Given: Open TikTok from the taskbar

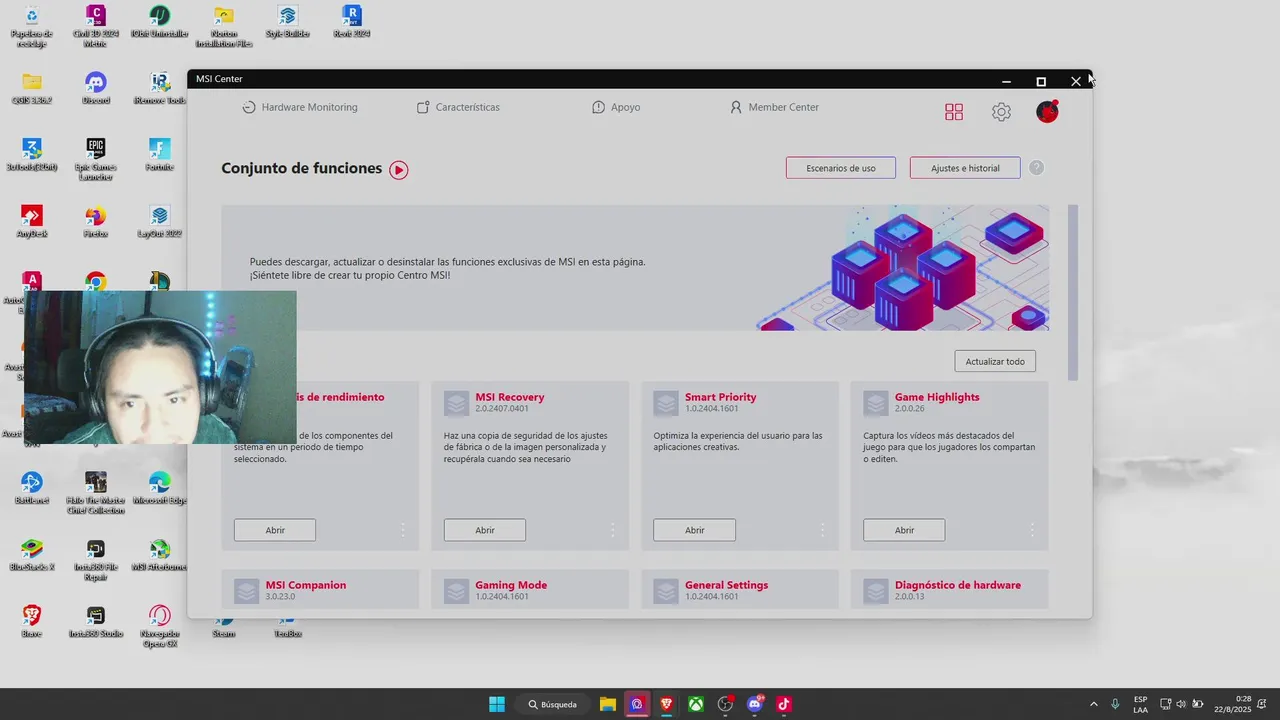Looking at the screenshot, I should click(x=783, y=704).
